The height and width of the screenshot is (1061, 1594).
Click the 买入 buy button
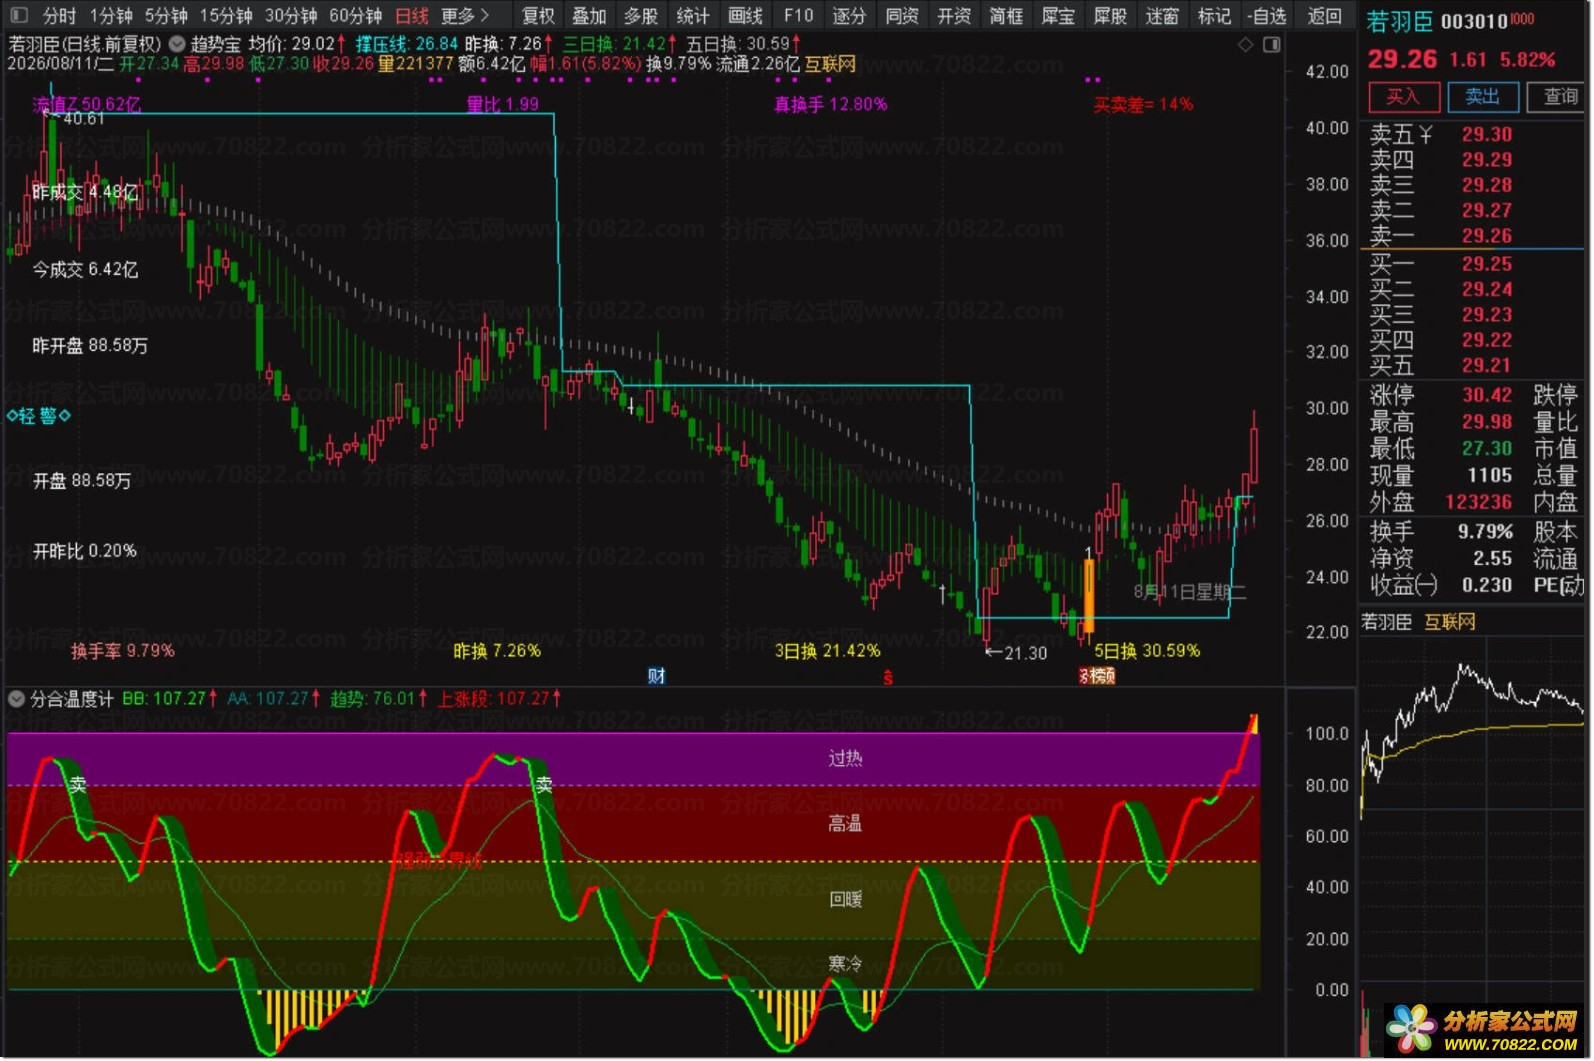[x=1403, y=97]
